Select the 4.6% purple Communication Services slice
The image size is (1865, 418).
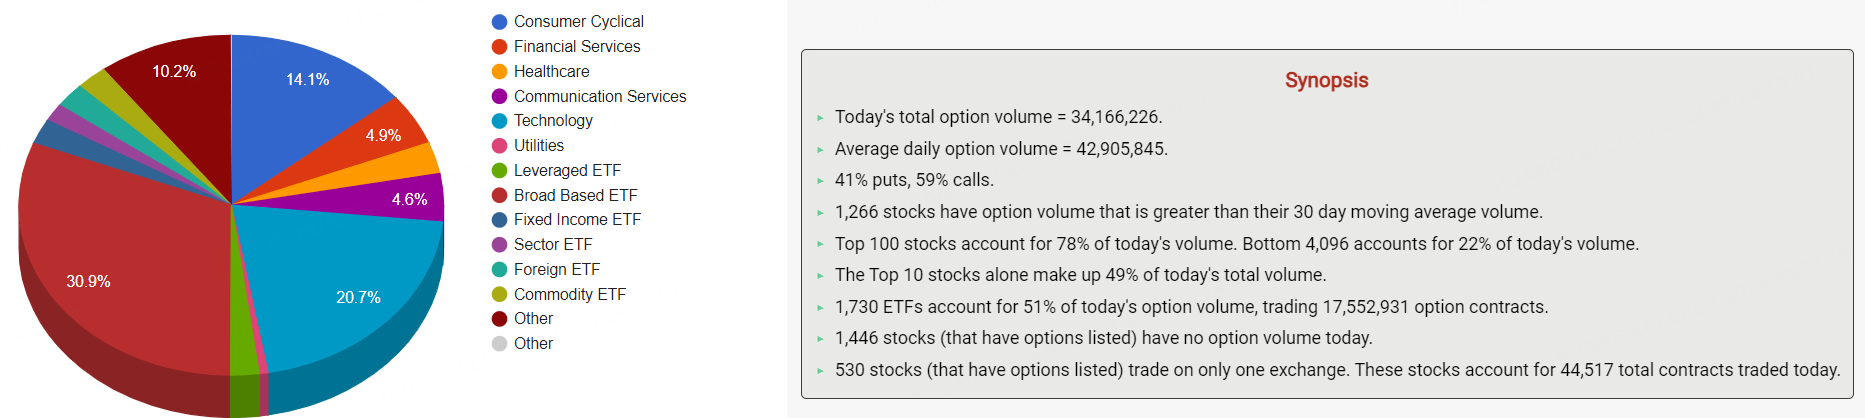click(405, 198)
